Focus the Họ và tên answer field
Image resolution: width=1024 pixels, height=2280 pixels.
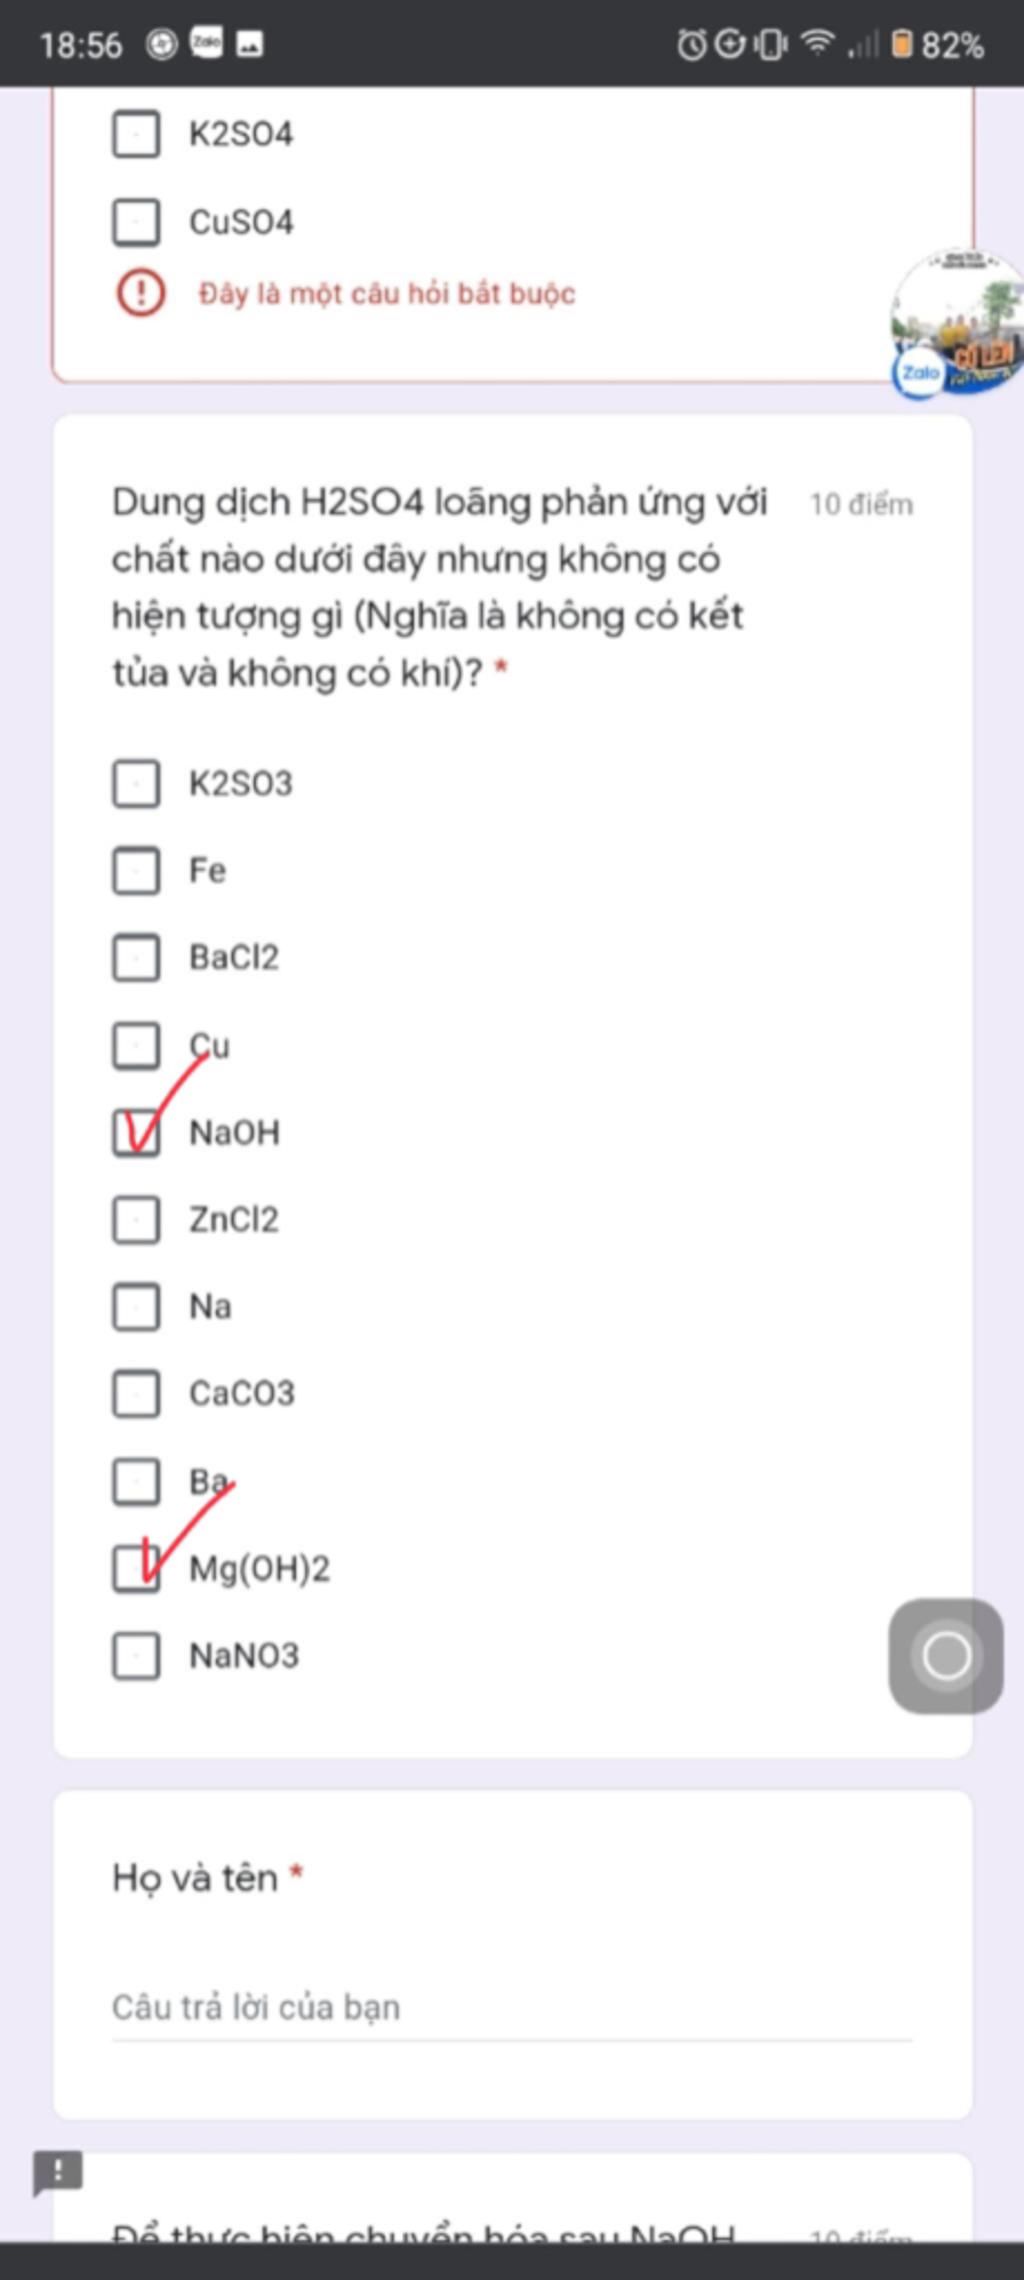coord(512,2008)
